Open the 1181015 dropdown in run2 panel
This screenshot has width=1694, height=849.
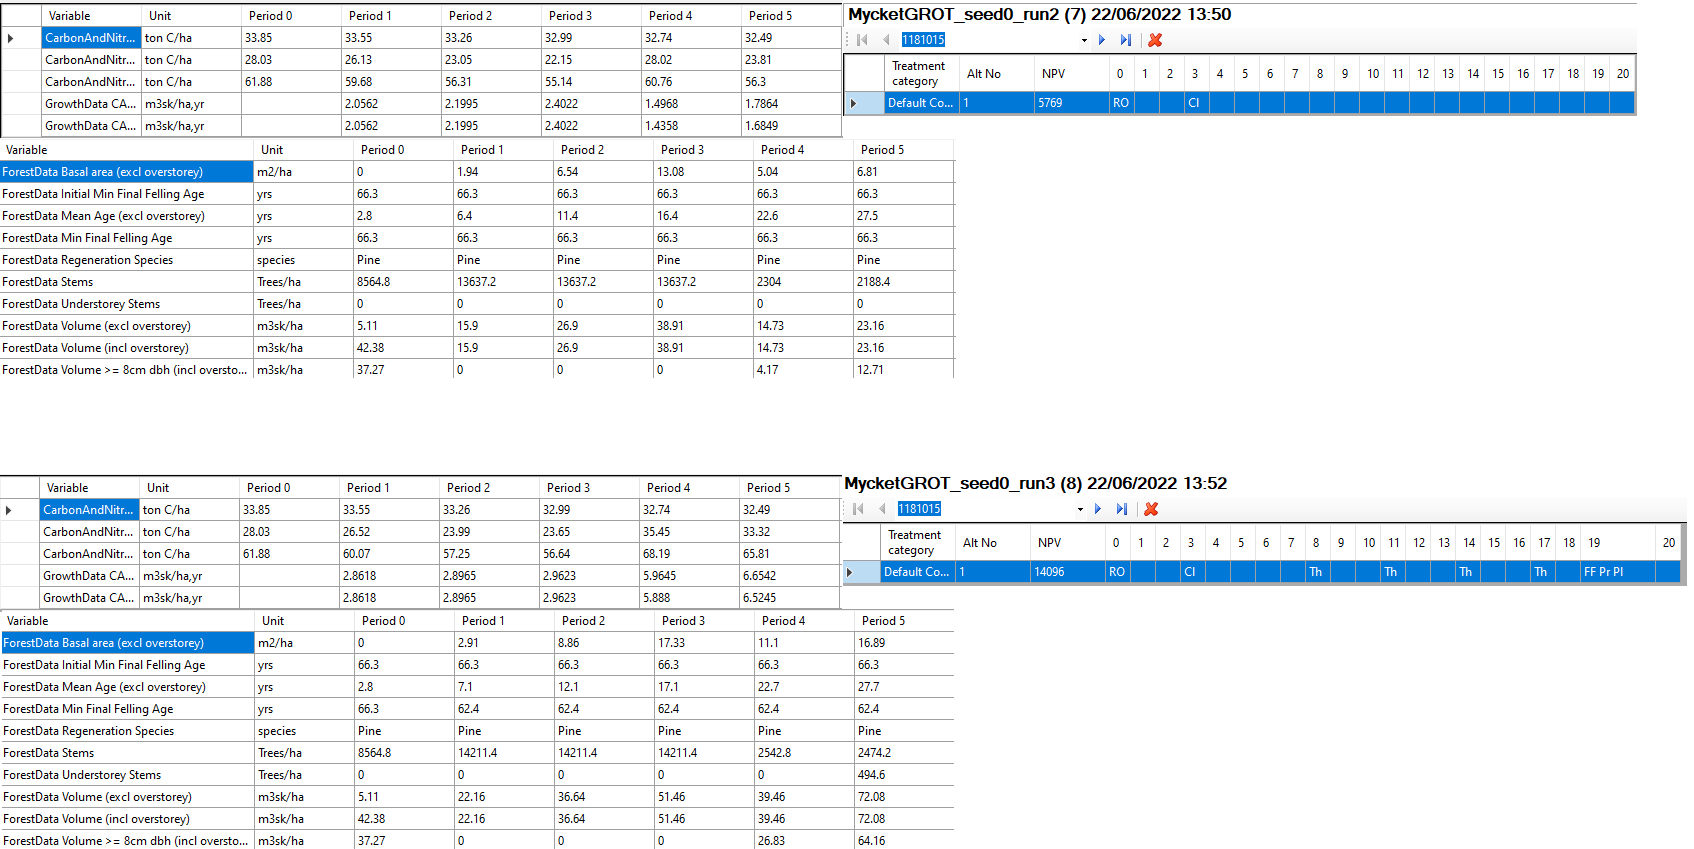(1084, 41)
